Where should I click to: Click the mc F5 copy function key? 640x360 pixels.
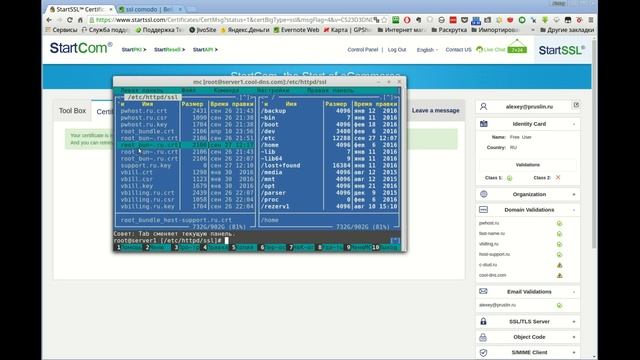click(x=242, y=247)
